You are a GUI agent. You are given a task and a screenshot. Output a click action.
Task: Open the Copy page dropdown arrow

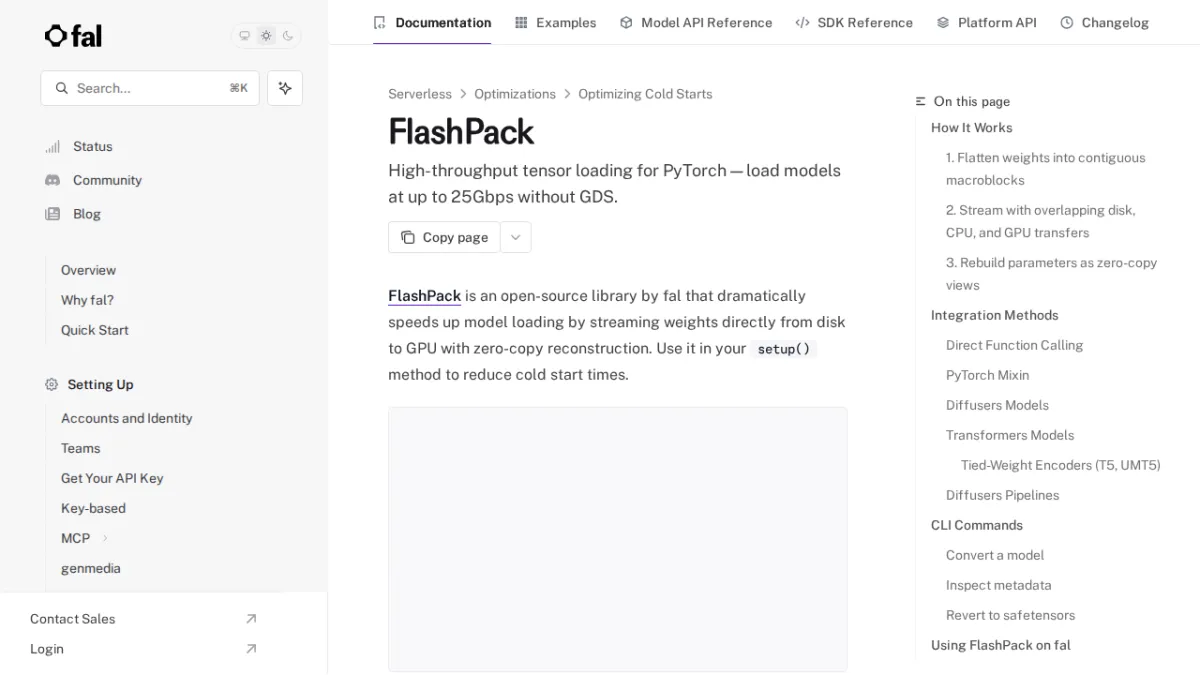click(516, 237)
